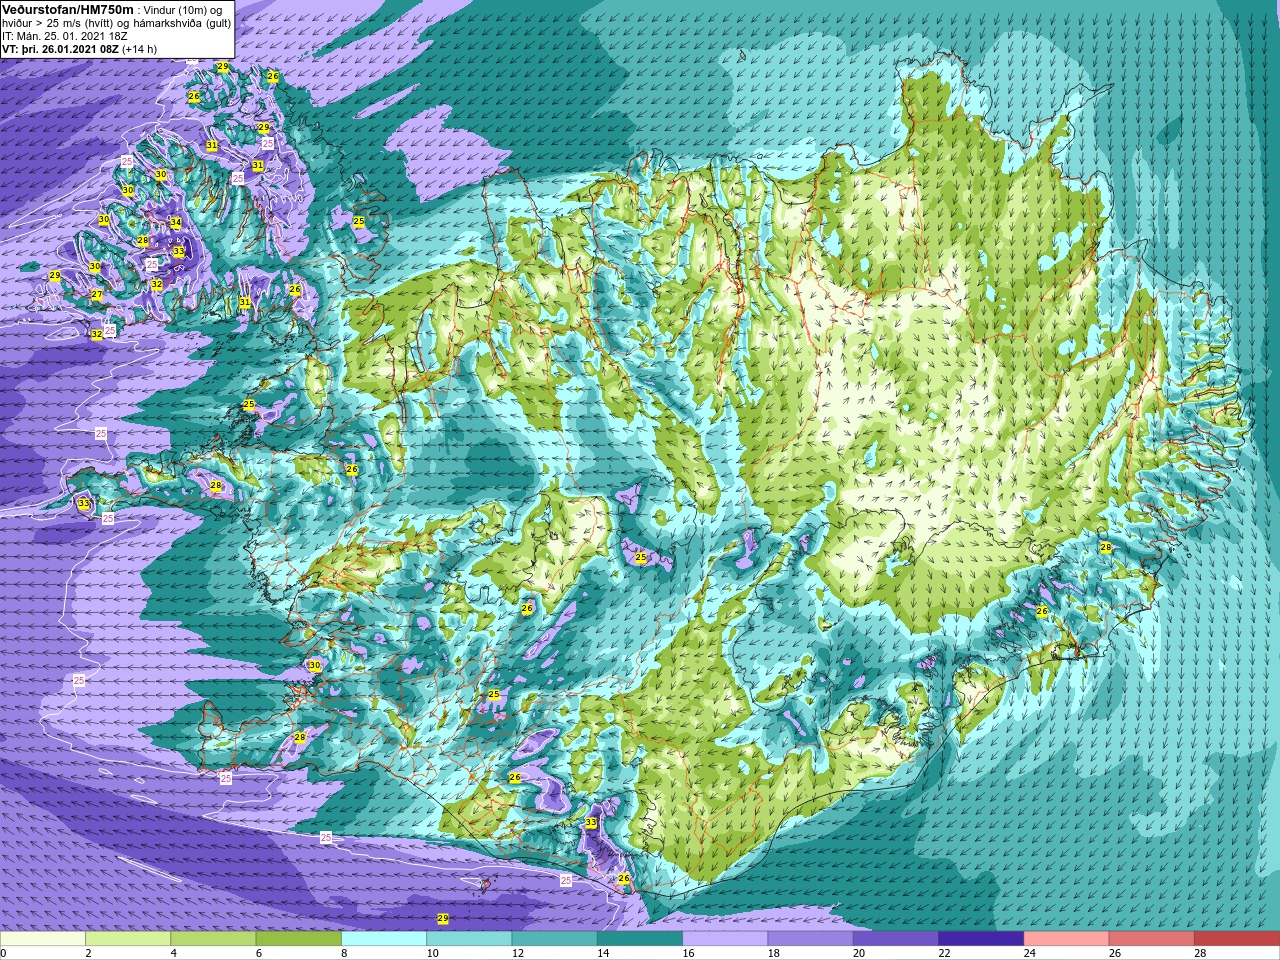Click the yellow gust label 29 over southern sea

coord(443,919)
